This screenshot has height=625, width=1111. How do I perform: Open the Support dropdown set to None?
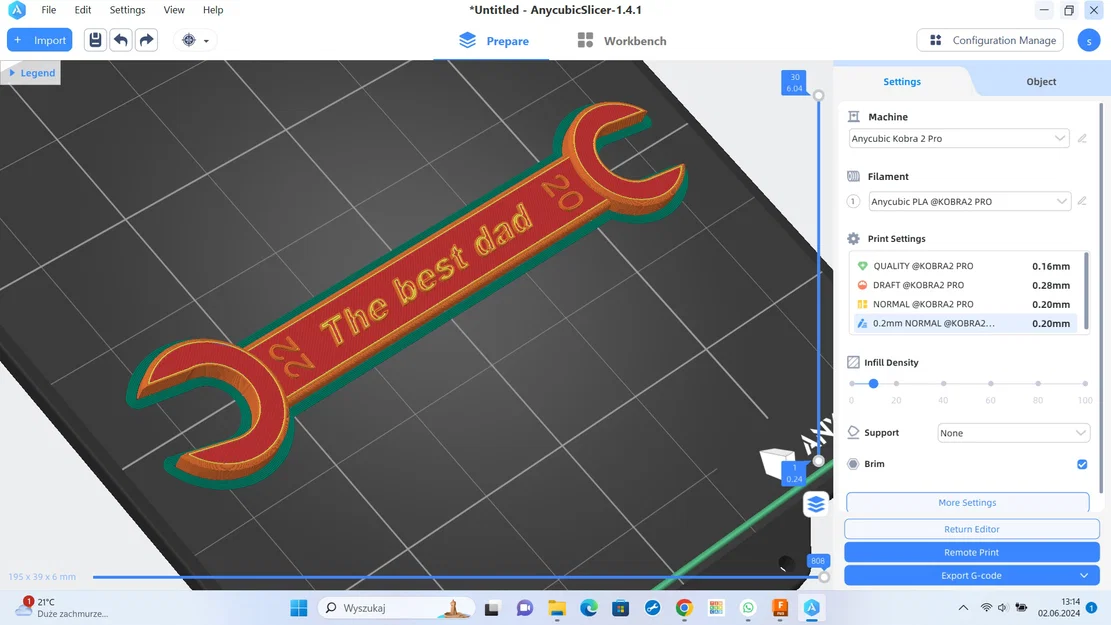click(x=1013, y=433)
